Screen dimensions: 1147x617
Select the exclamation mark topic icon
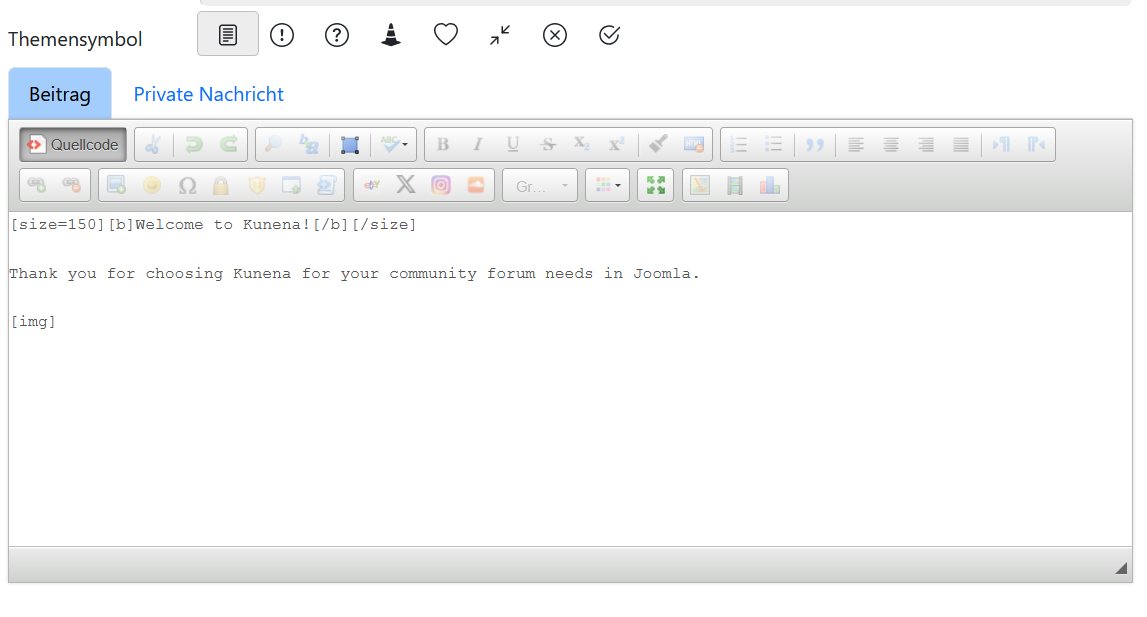coord(282,35)
